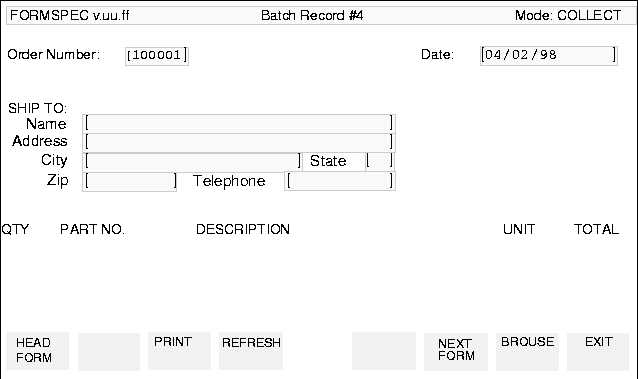Click the Mode: COLLECT status indicator
The width and height of the screenshot is (638, 379).
point(568,15)
